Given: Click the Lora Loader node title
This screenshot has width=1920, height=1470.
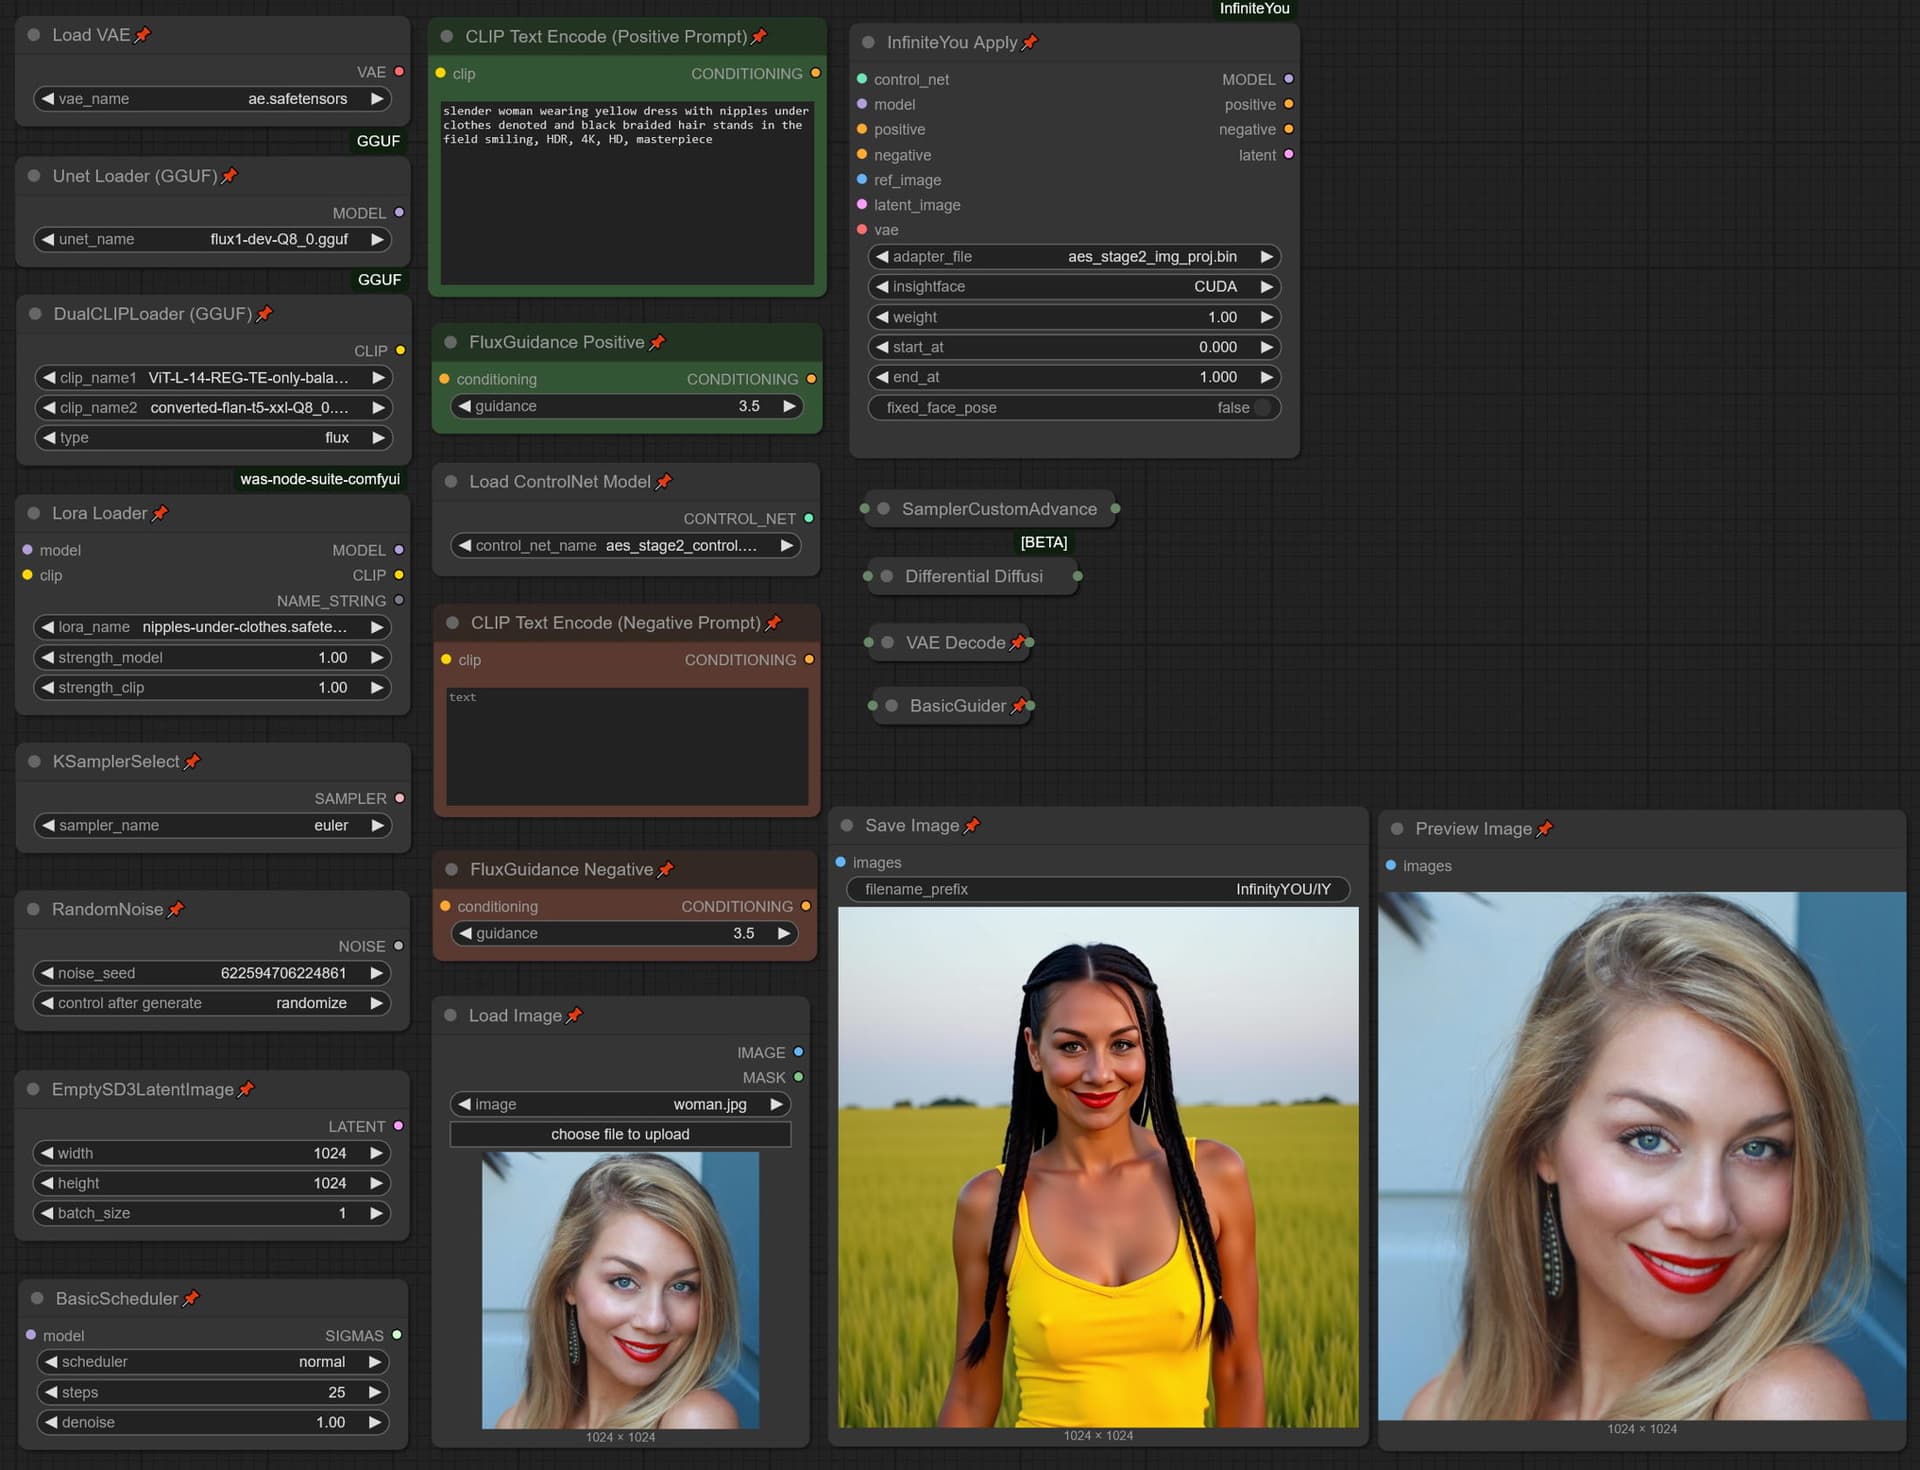Looking at the screenshot, I should pyautogui.click(x=99, y=513).
